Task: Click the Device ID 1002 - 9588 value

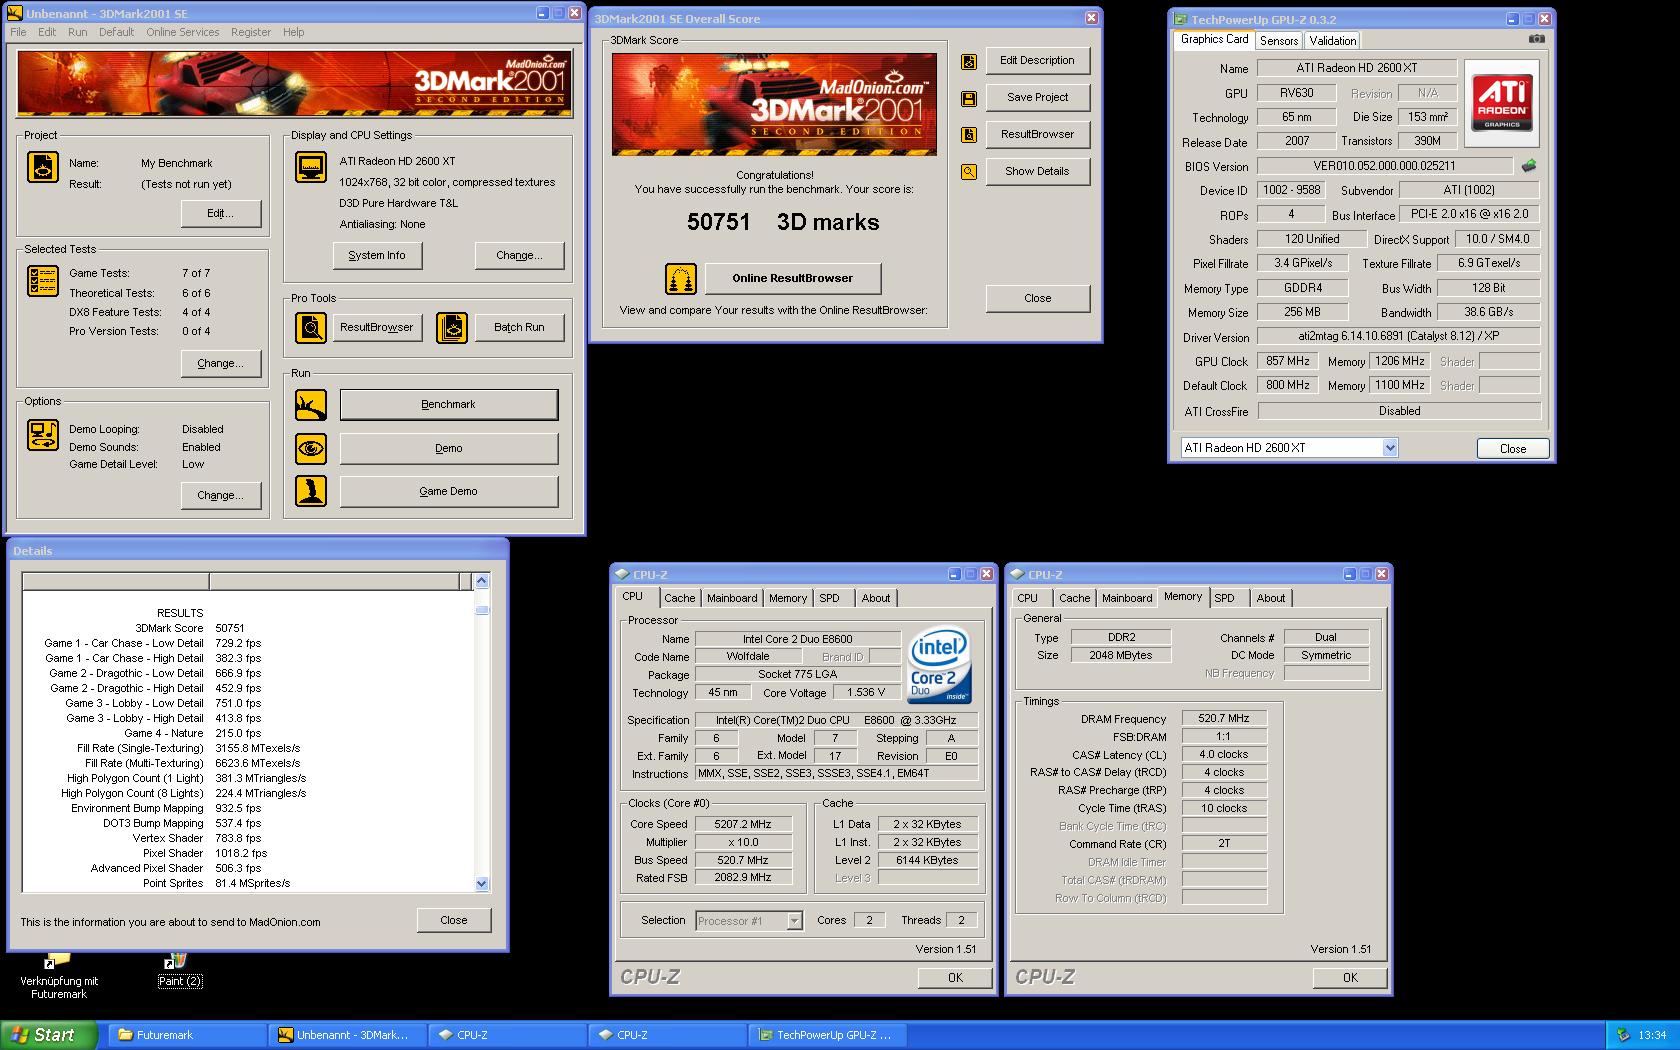Action: pyautogui.click(x=1291, y=189)
